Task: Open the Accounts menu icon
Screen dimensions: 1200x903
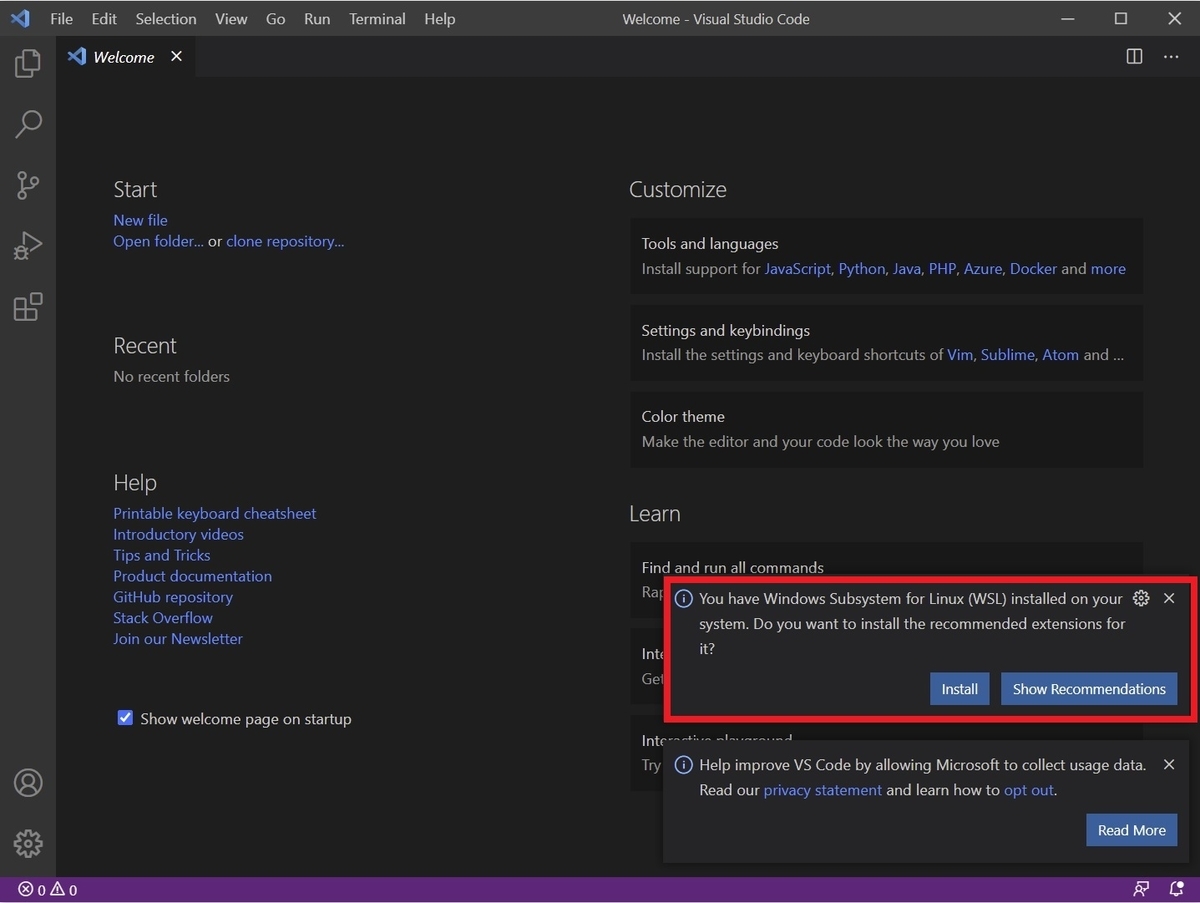Action: 28,783
